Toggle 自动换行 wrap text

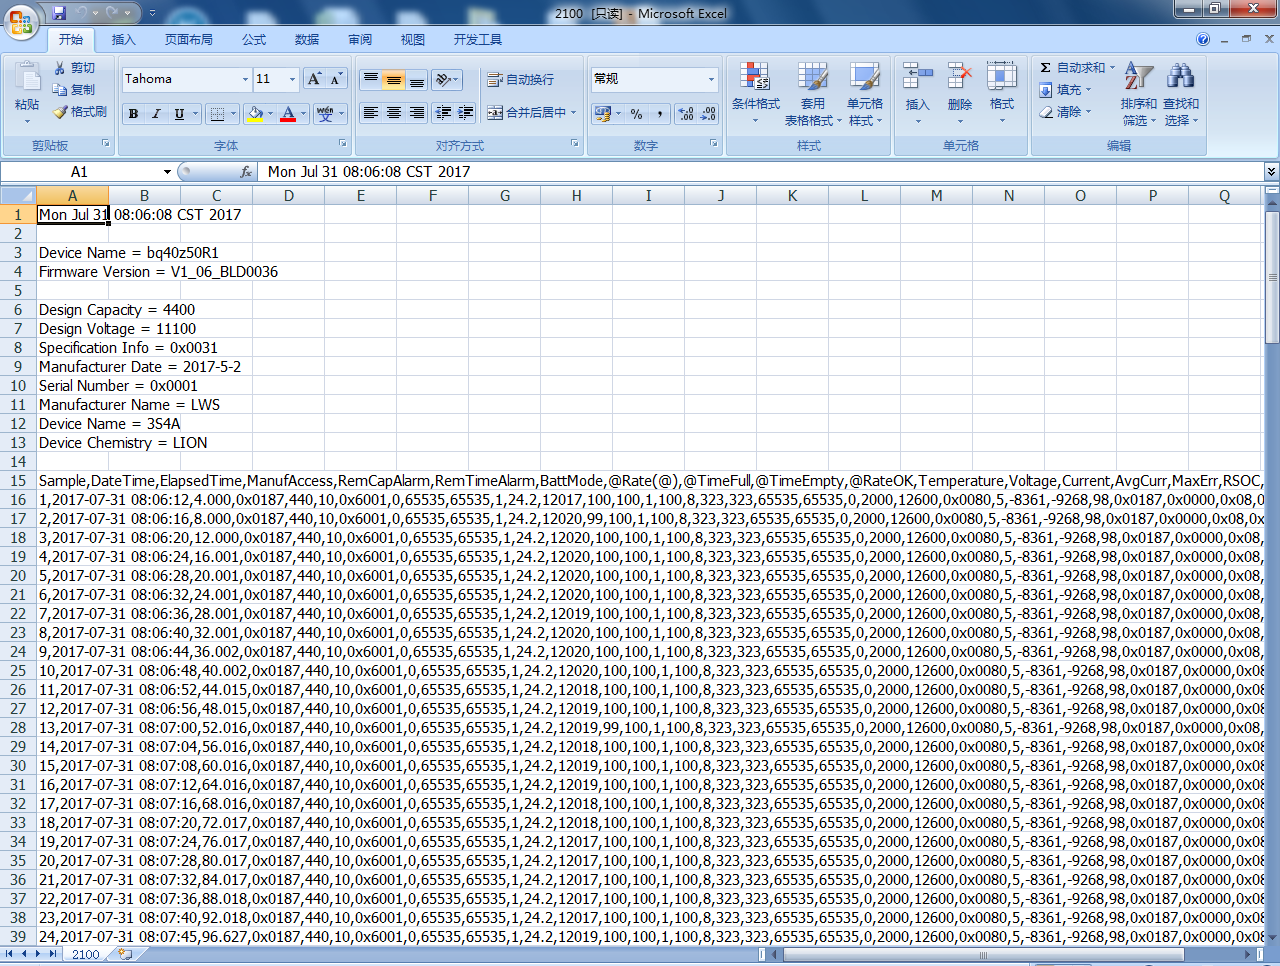tap(520, 80)
